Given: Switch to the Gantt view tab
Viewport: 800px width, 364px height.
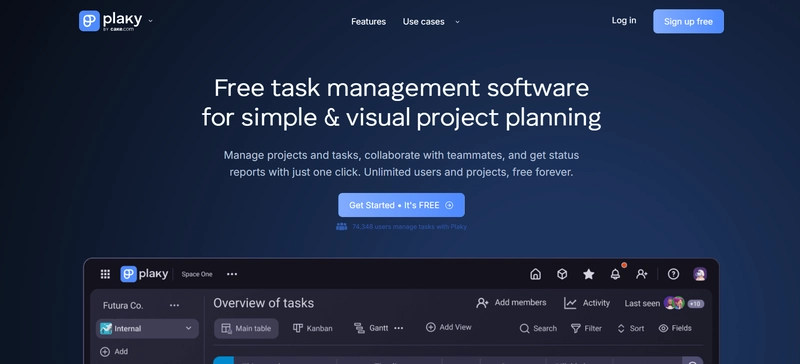Looking at the screenshot, I should [371, 328].
